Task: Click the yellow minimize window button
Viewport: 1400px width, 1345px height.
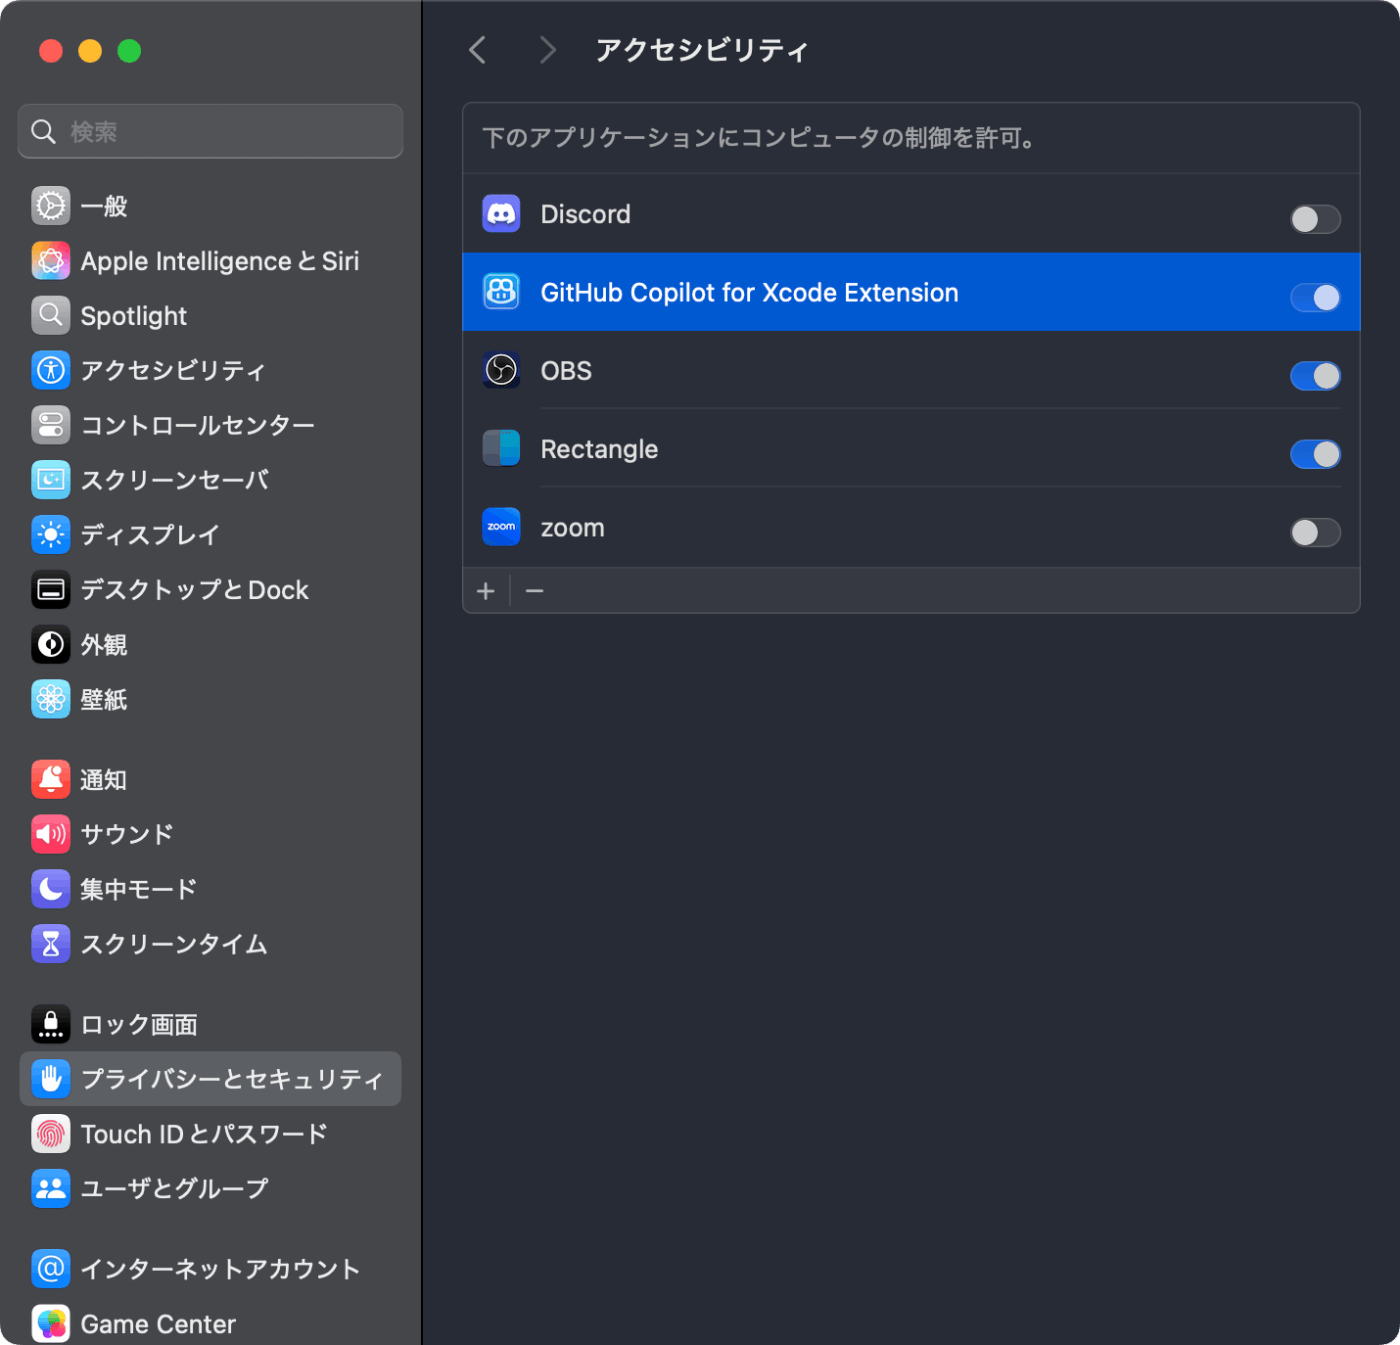Action: (90, 51)
